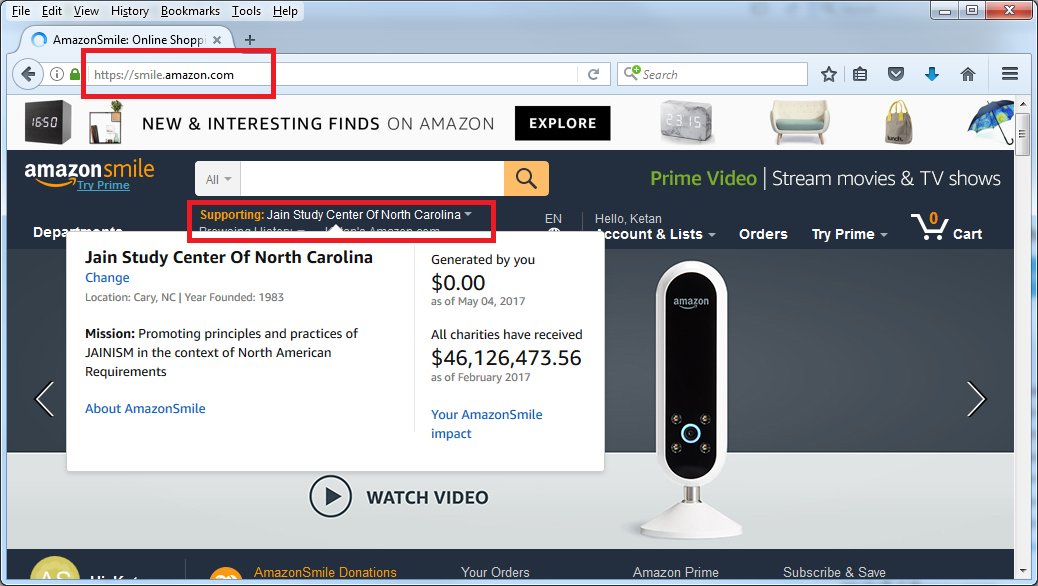
Task: Click the EXPLORE button
Action: (x=563, y=123)
